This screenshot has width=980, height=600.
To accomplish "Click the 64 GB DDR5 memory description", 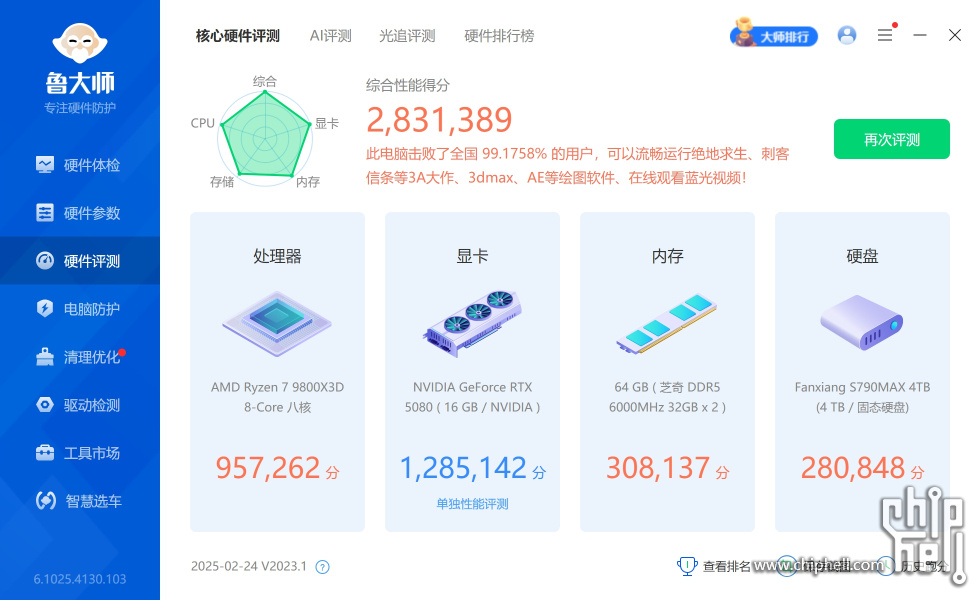I will (668, 397).
